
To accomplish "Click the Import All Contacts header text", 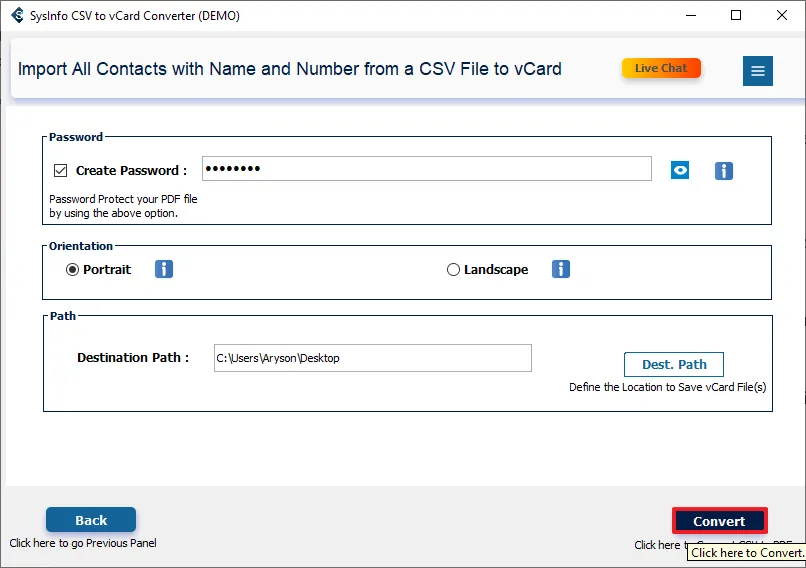I will tap(290, 69).
